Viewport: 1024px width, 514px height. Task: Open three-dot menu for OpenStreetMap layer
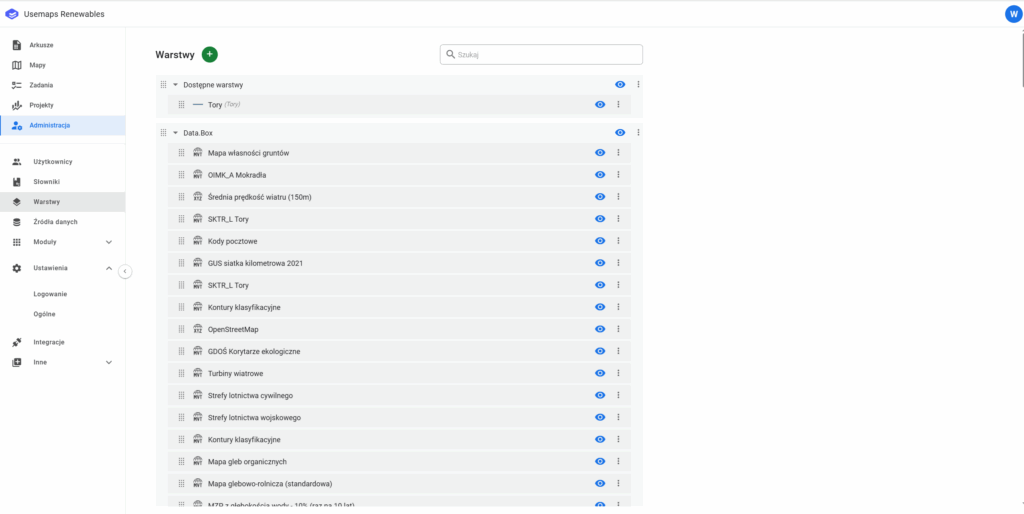[618, 329]
